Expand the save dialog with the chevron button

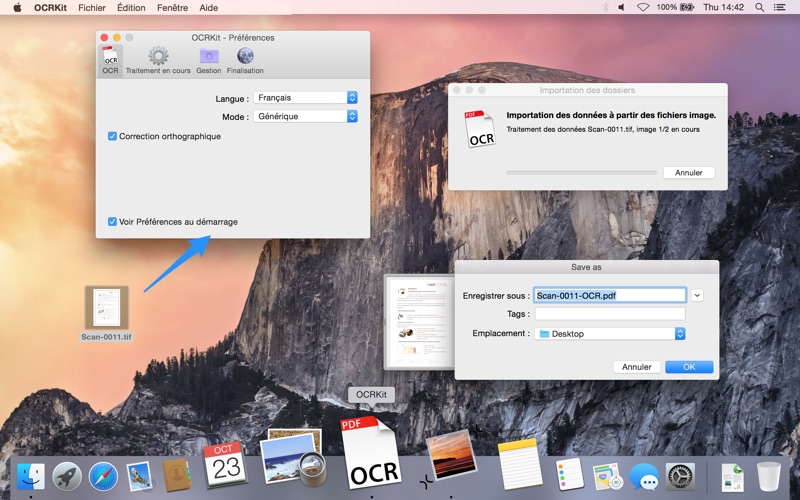coord(697,295)
